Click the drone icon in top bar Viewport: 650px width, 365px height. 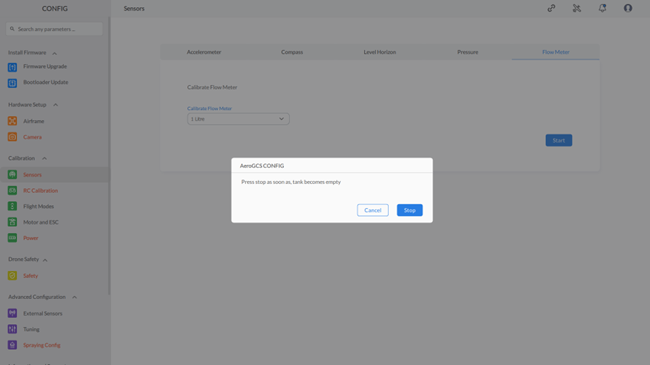577,8
